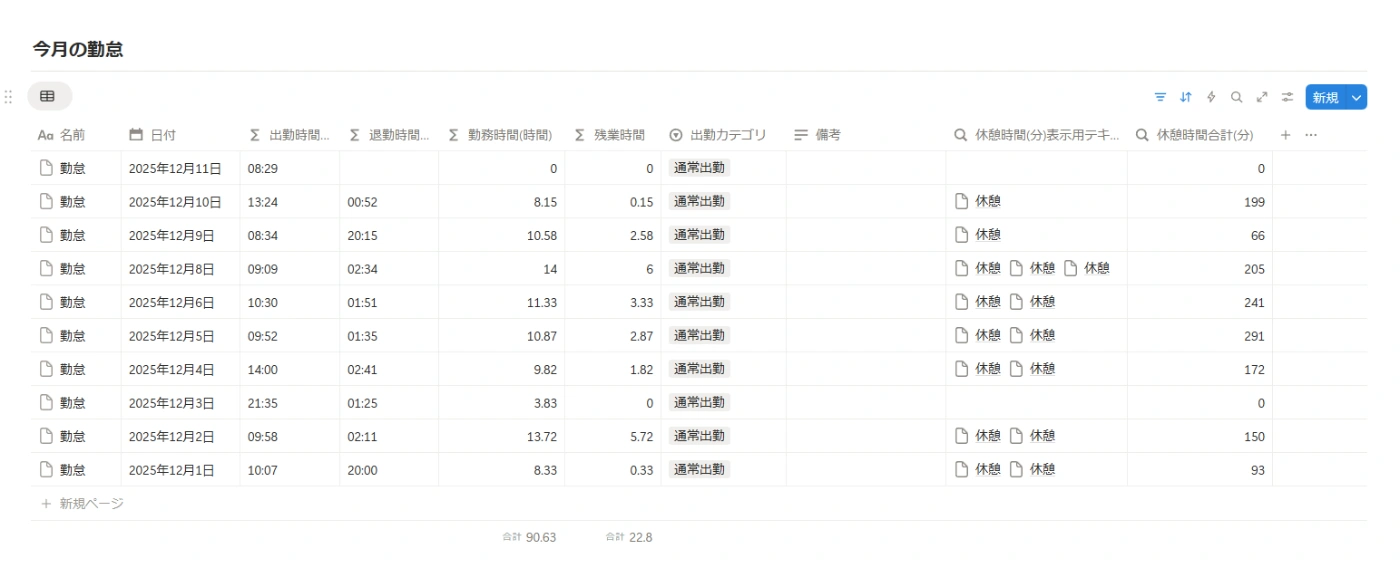Click the 合計 90.63 summary at table bottom
The width and height of the screenshot is (1400, 568).
(x=530, y=538)
